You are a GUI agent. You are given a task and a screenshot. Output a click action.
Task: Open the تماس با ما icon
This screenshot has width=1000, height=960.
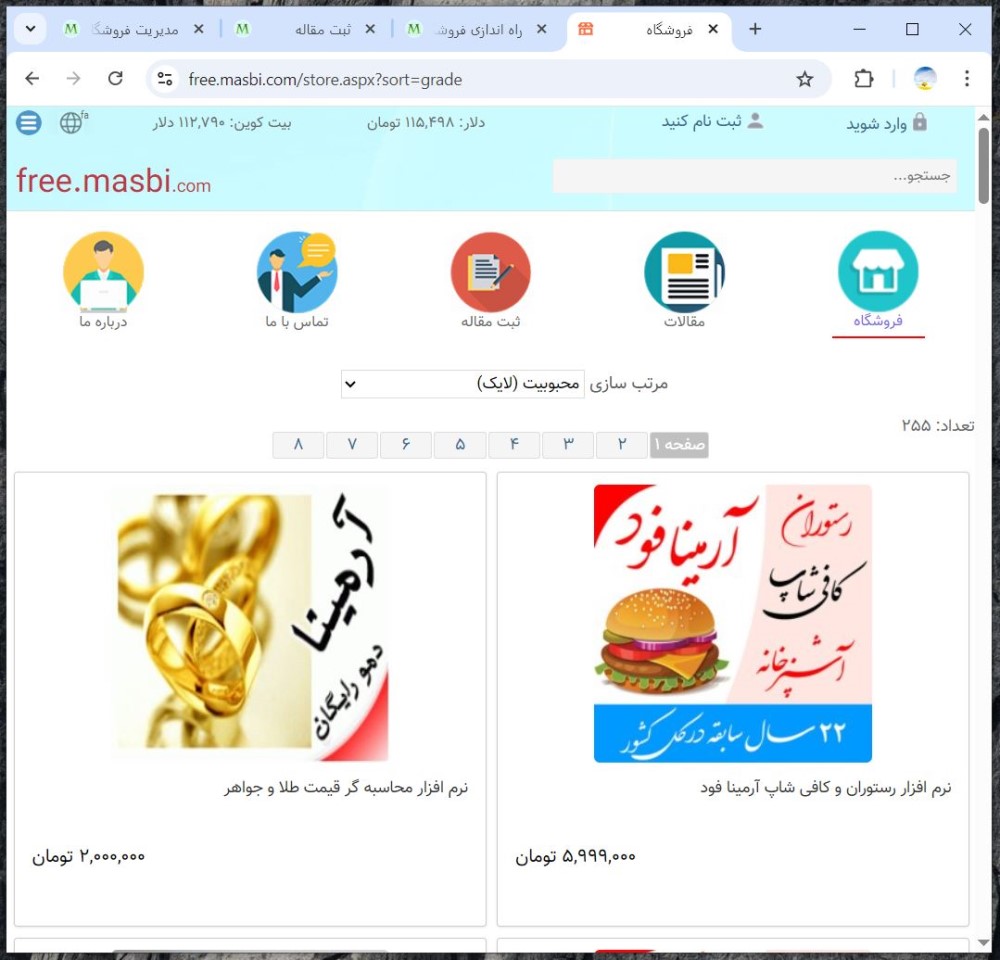tap(297, 271)
